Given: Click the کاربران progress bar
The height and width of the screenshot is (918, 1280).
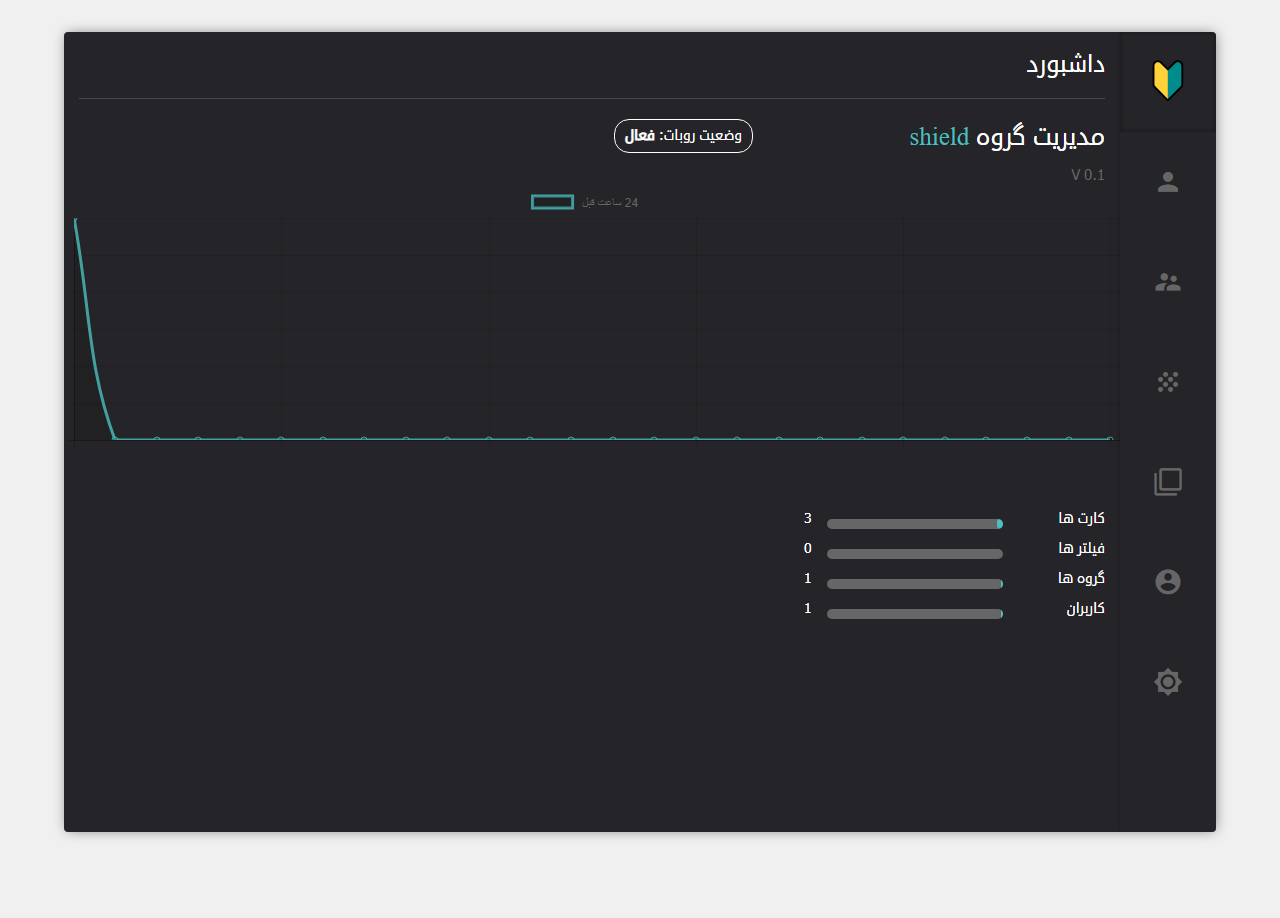Looking at the screenshot, I should pos(915,614).
